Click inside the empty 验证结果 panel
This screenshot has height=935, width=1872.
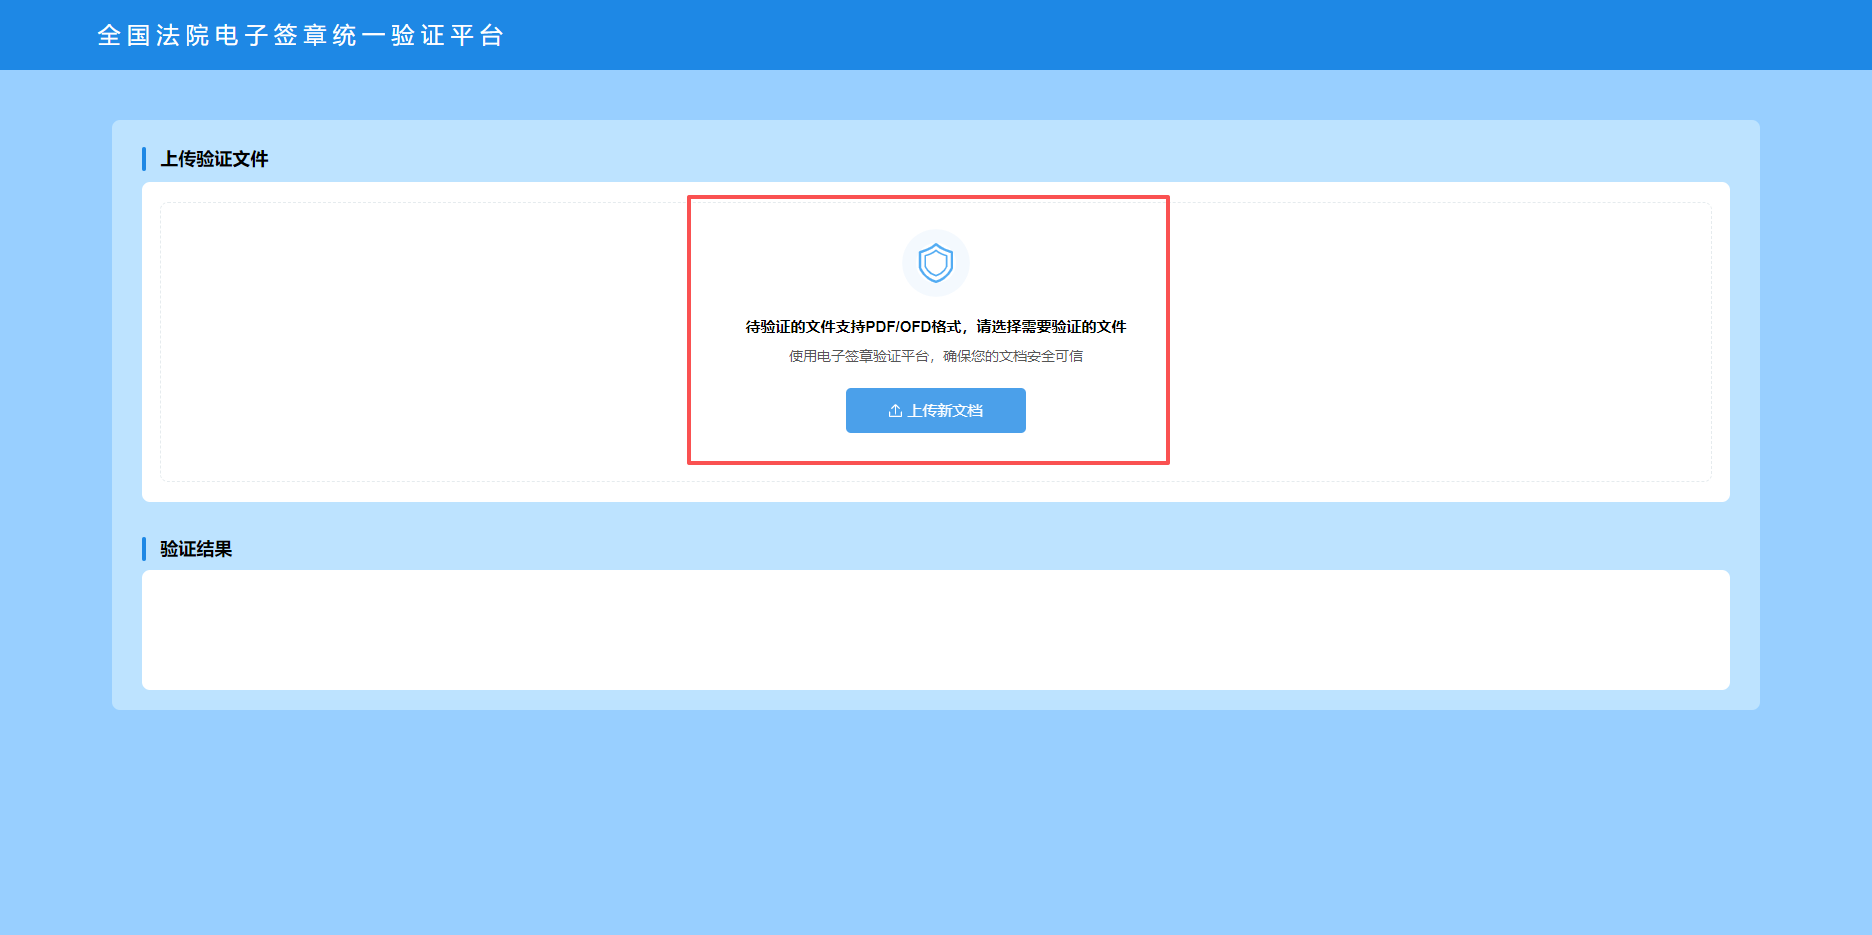(x=935, y=630)
